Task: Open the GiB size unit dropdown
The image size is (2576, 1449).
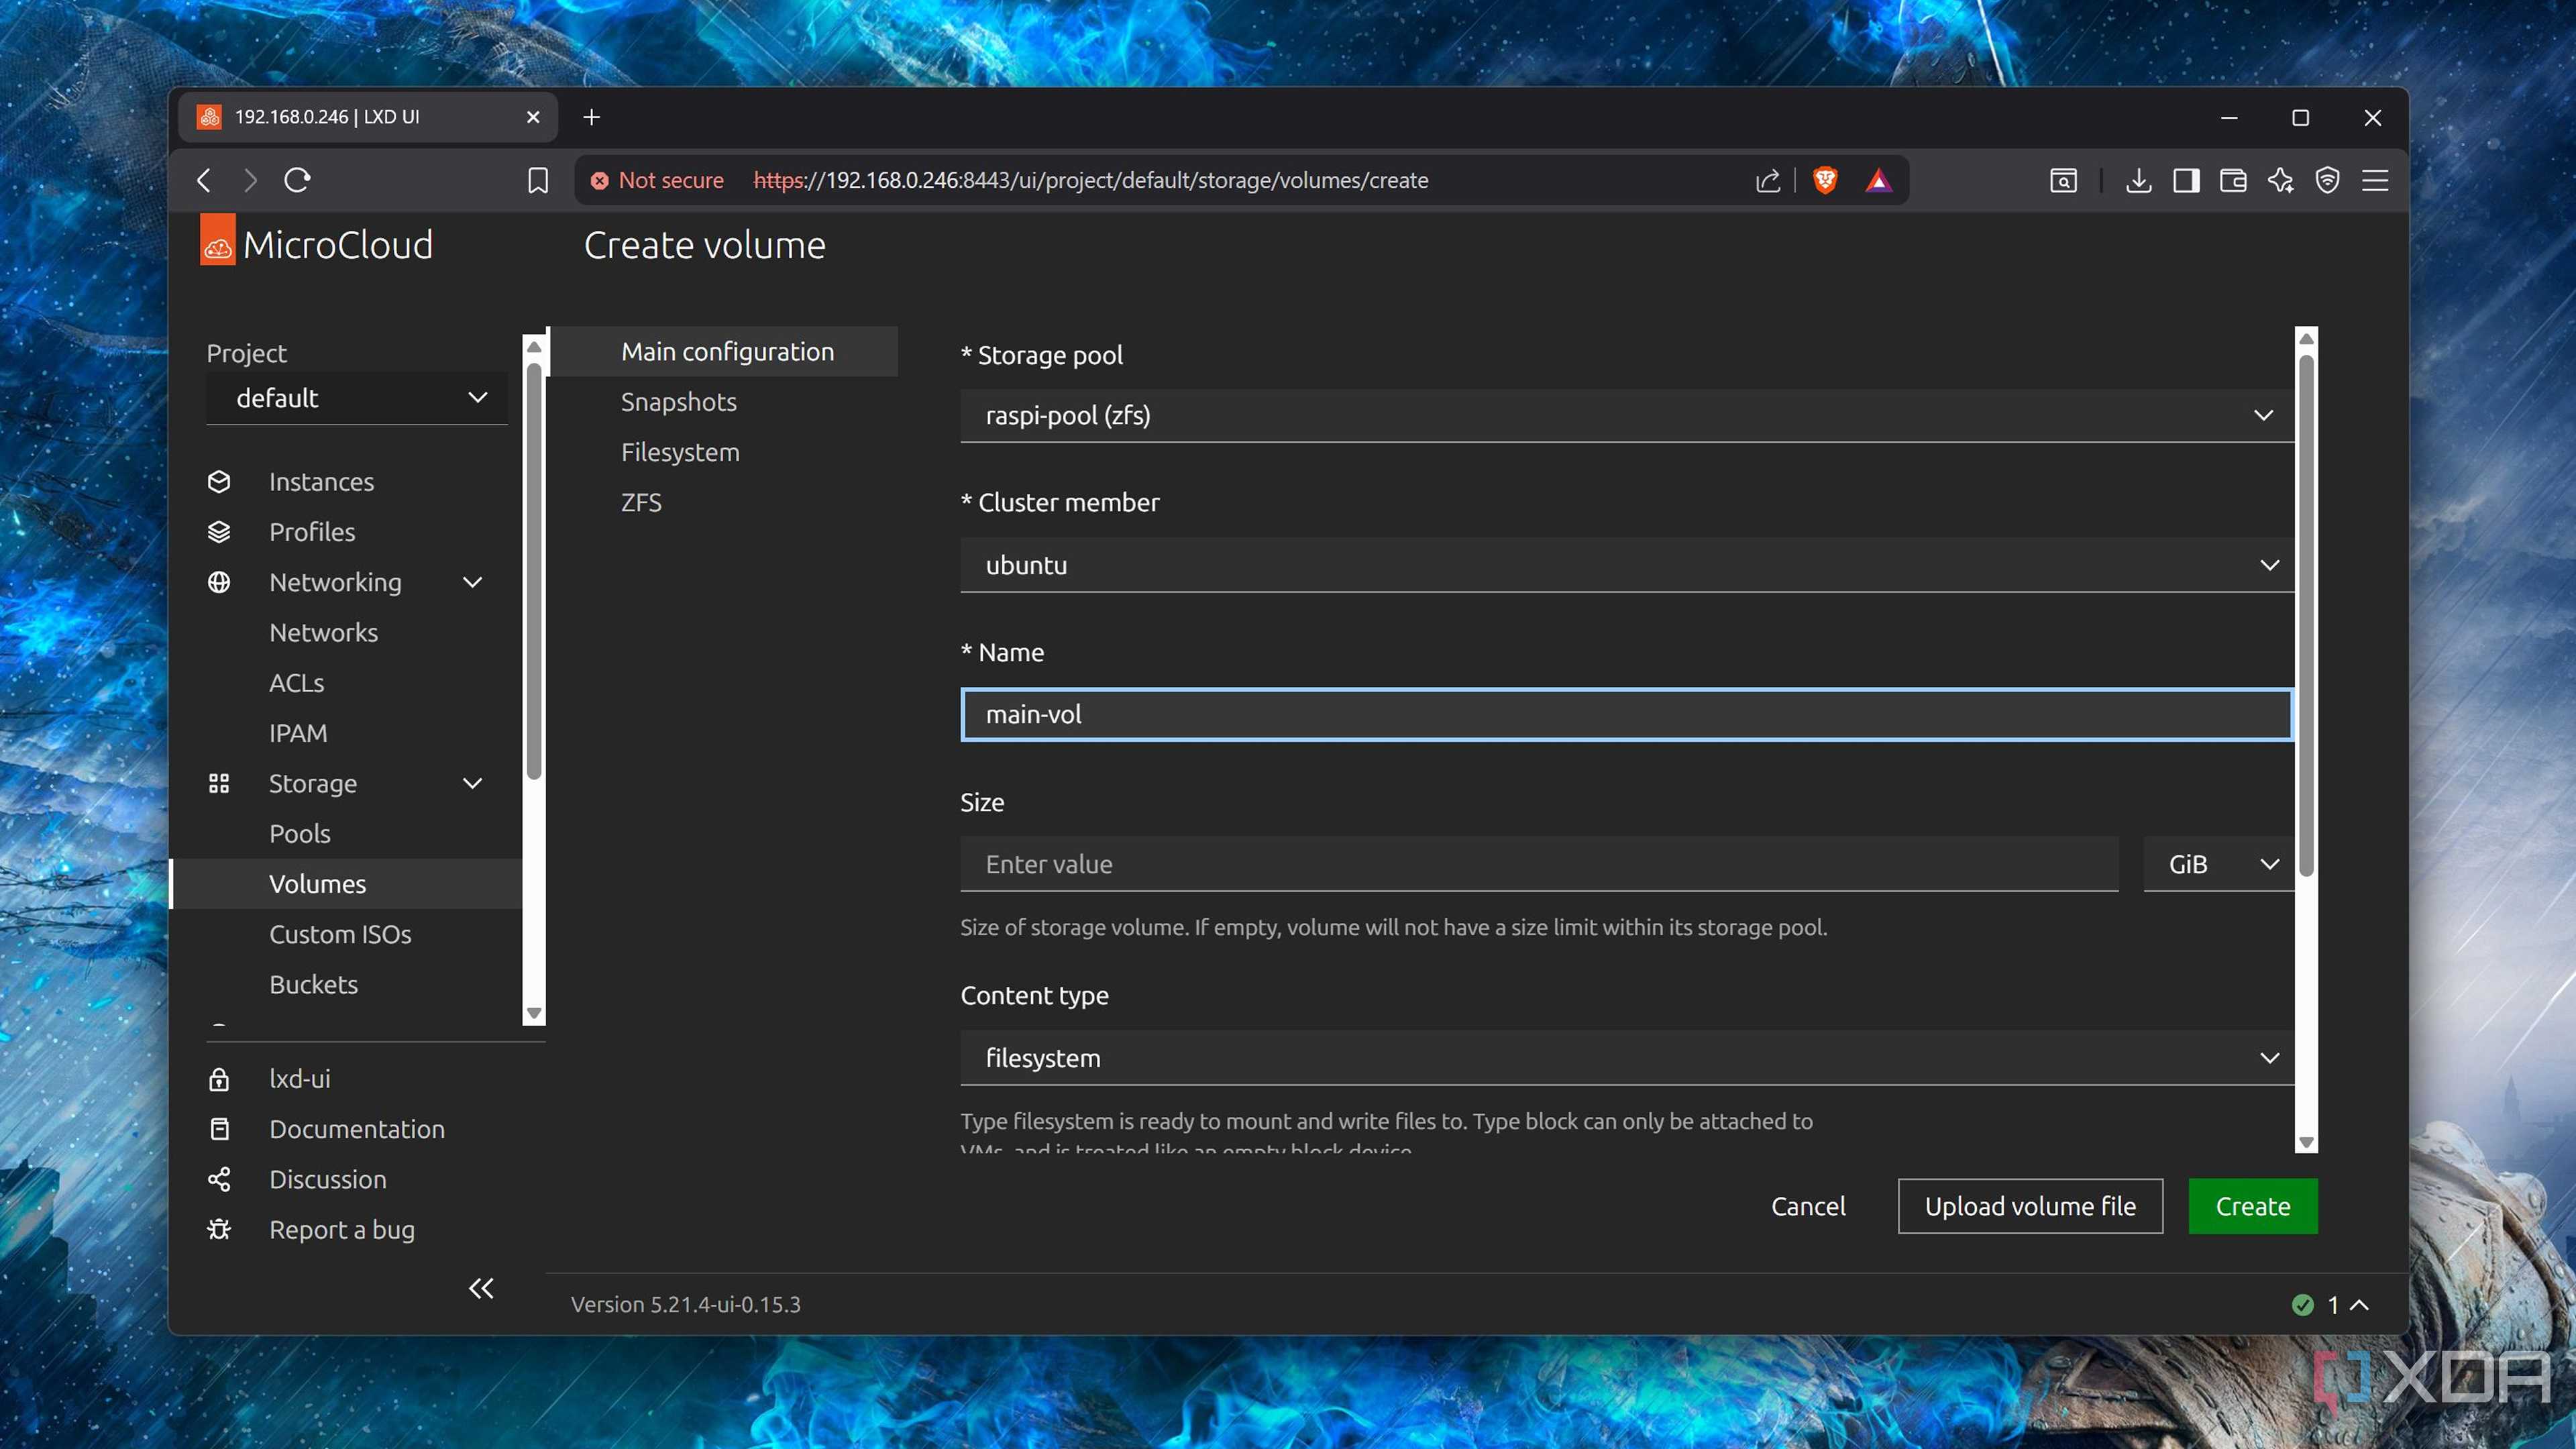Action: [x=2218, y=864]
